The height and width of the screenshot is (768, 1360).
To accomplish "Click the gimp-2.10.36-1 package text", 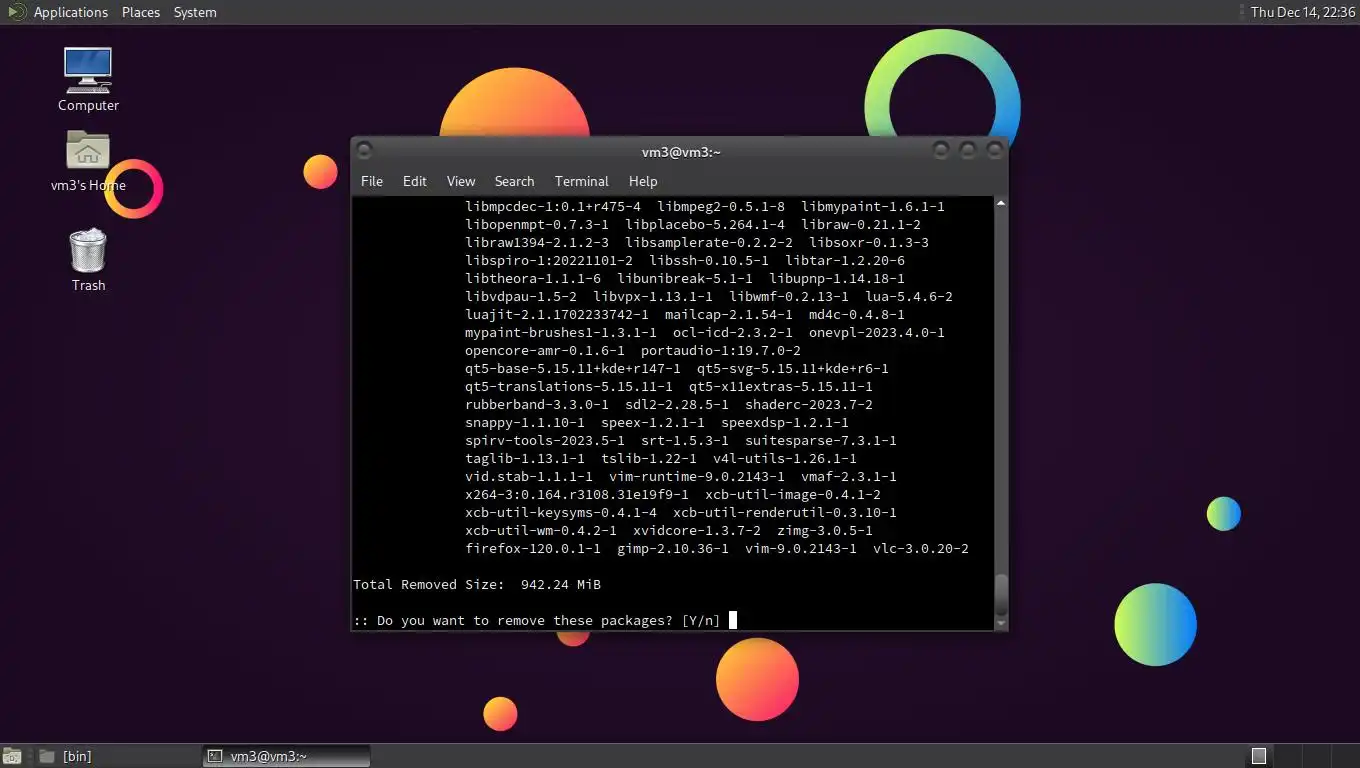I will point(673,549).
